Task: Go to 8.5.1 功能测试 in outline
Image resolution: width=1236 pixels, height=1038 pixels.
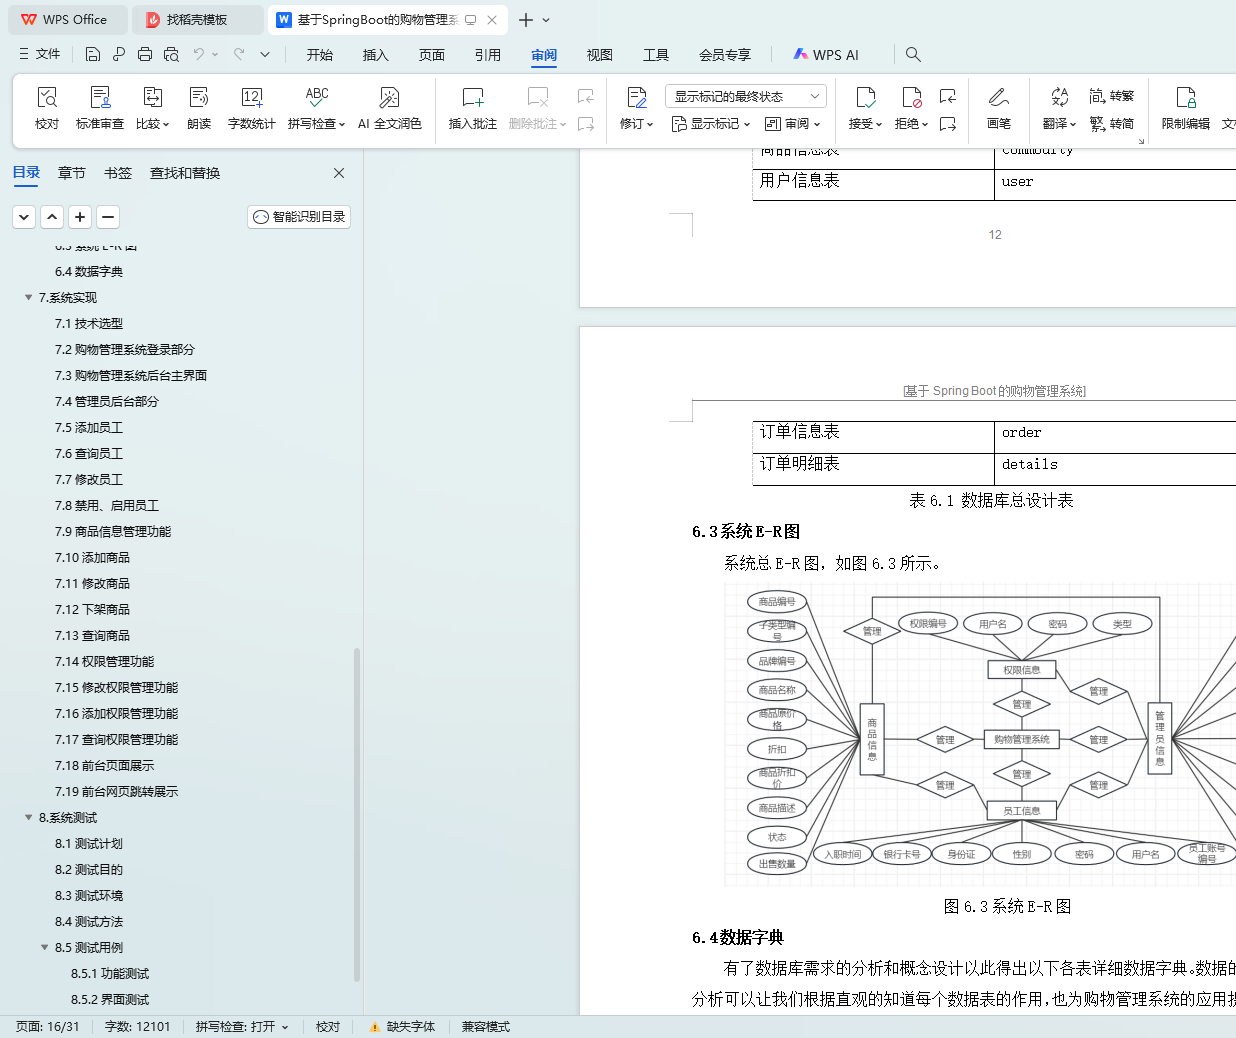Action: (110, 974)
